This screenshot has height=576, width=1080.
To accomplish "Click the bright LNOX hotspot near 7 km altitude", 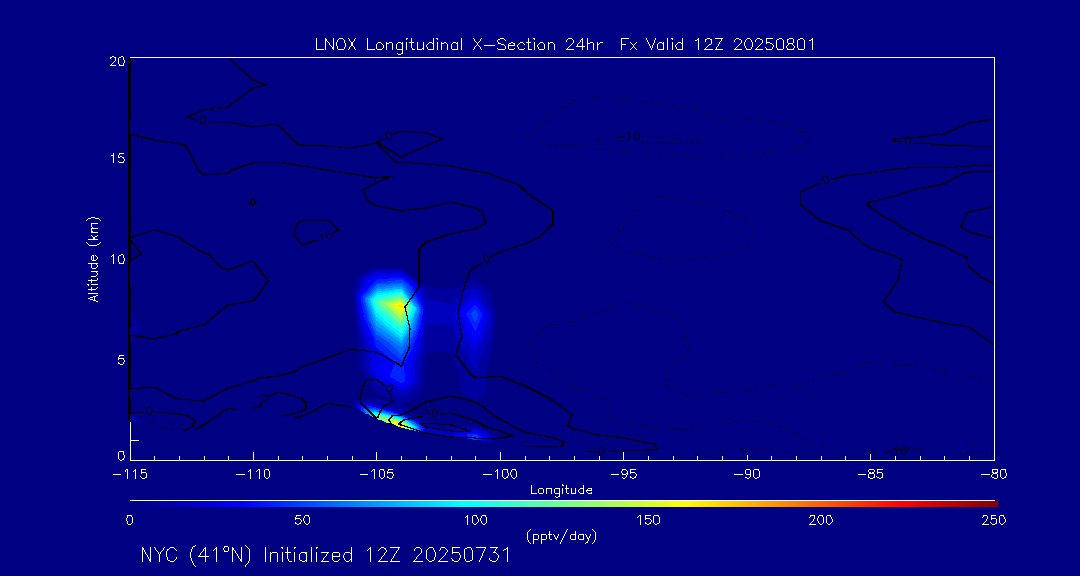I will tap(386, 308).
